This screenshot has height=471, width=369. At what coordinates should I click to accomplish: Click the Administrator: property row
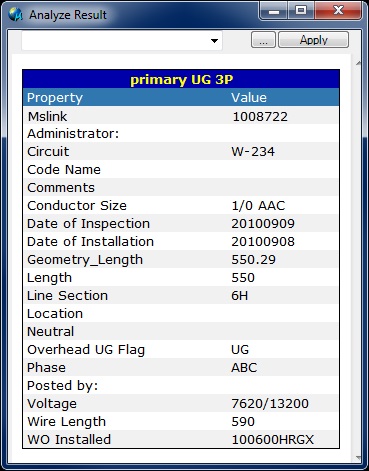click(181, 134)
